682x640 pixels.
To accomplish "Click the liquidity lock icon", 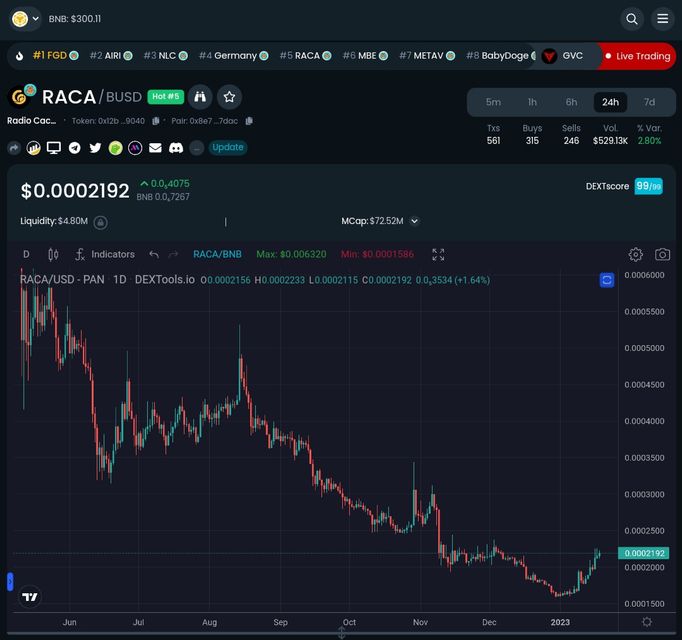I will point(100,222).
